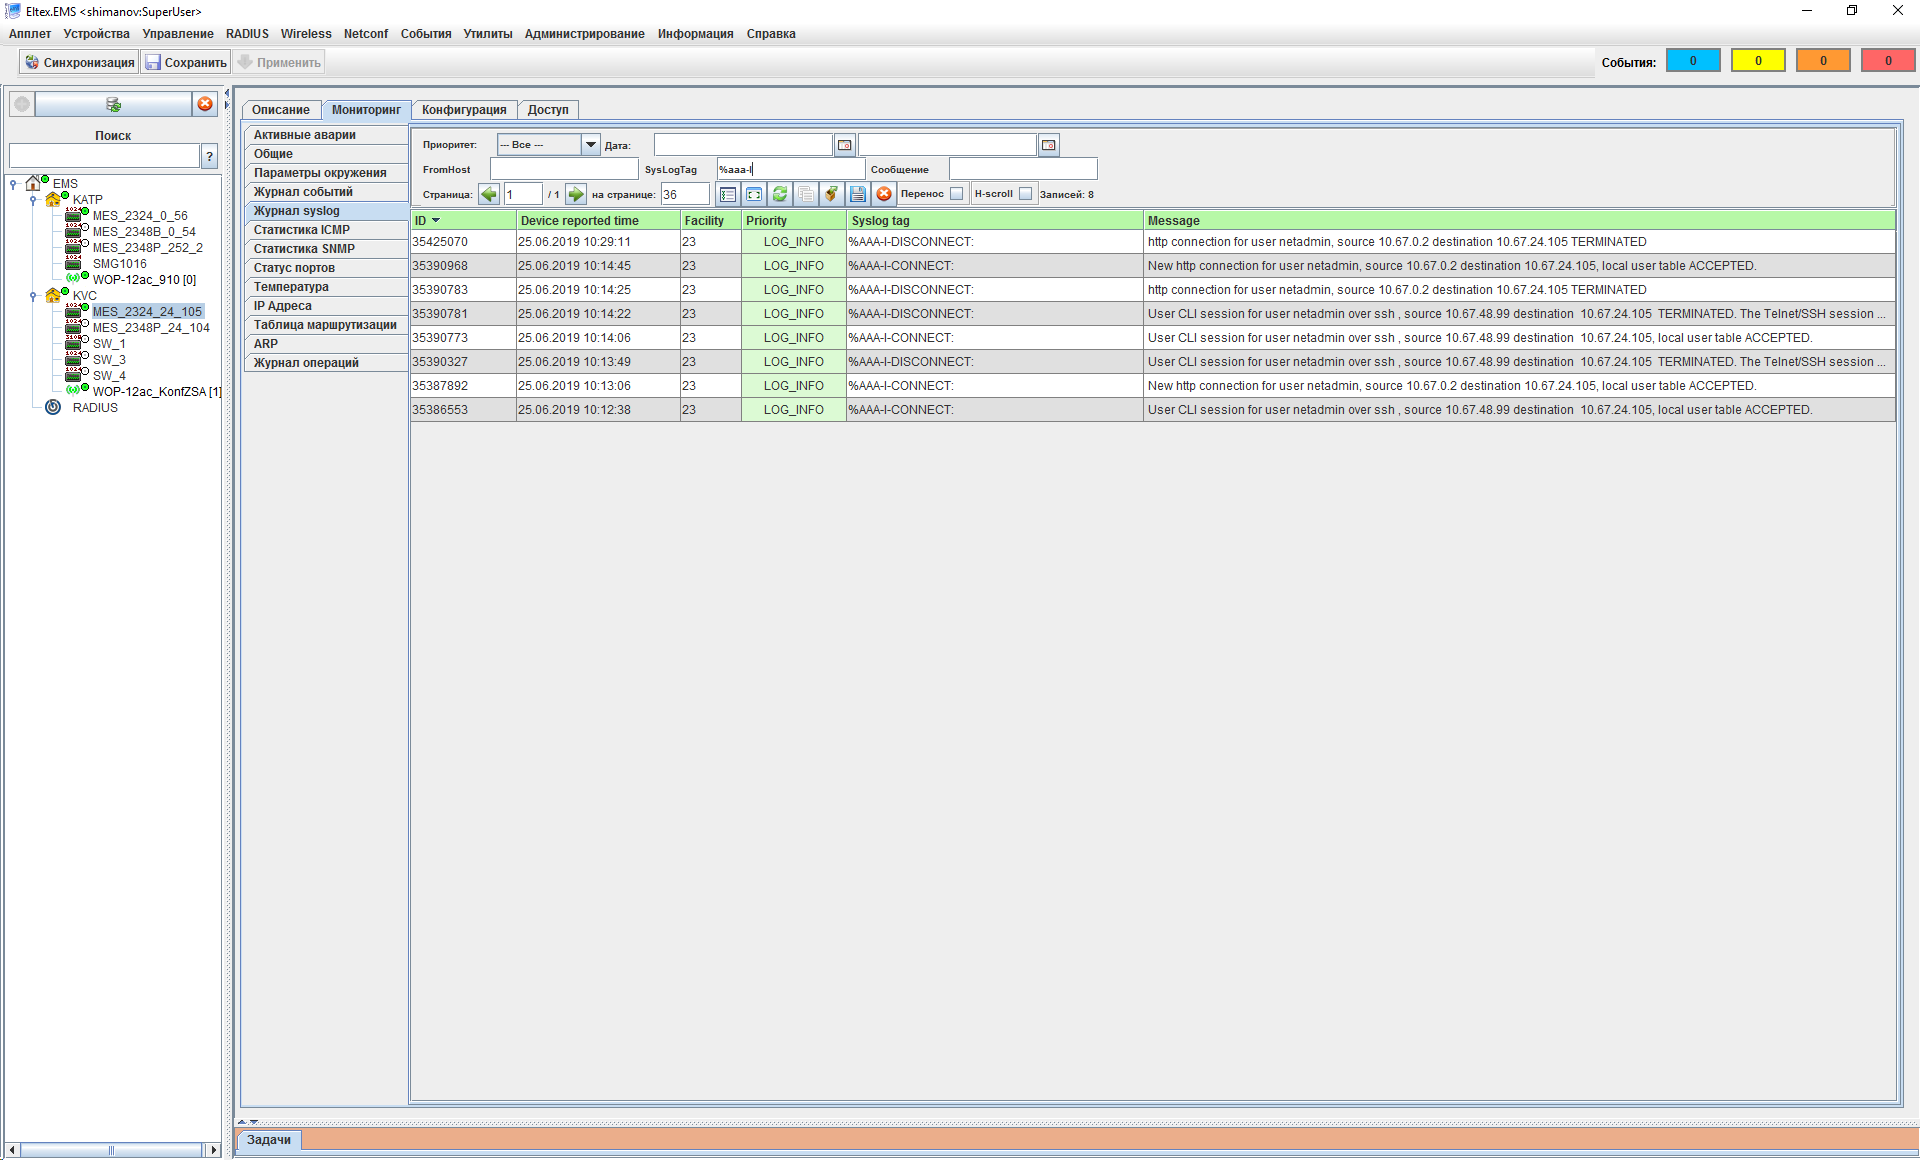
Task: Click the copy records icon in syslog toolbar
Action: (806, 194)
